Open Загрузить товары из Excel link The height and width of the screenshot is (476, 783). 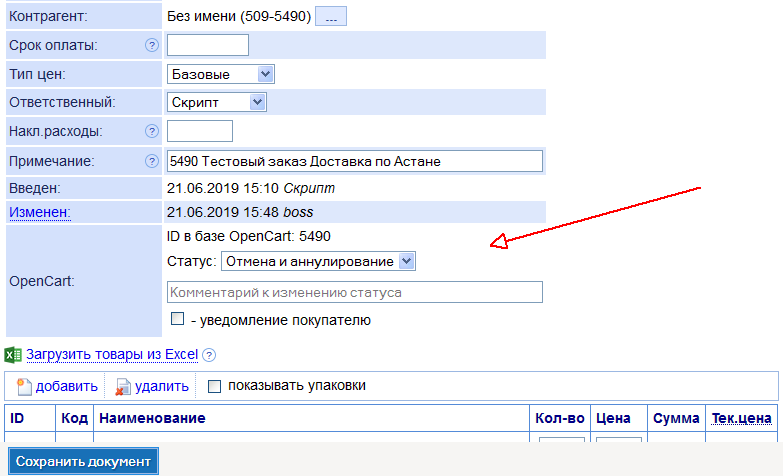click(112, 355)
